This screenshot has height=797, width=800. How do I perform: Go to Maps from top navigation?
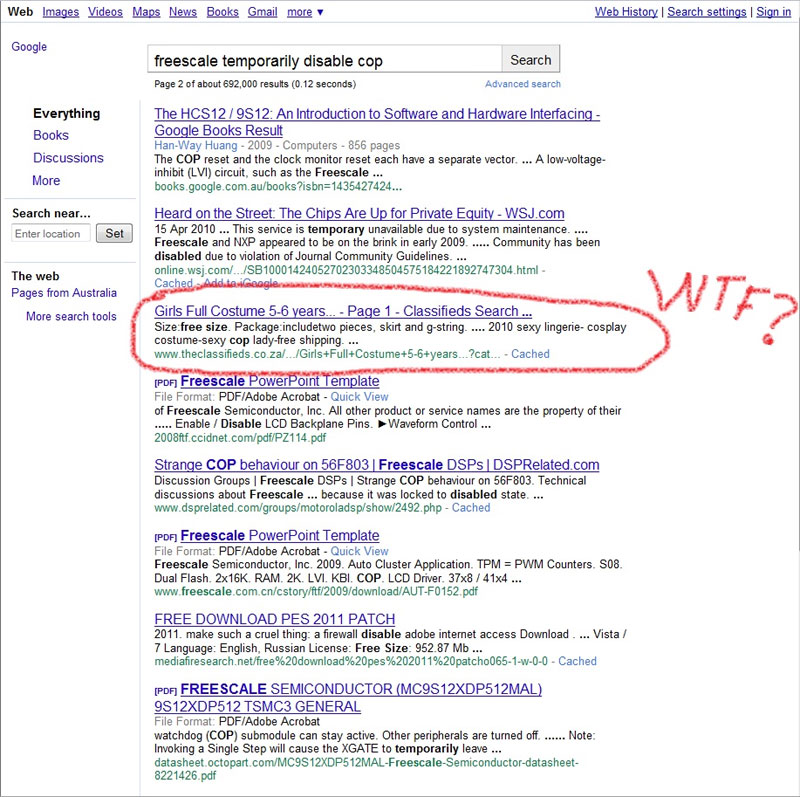[146, 12]
